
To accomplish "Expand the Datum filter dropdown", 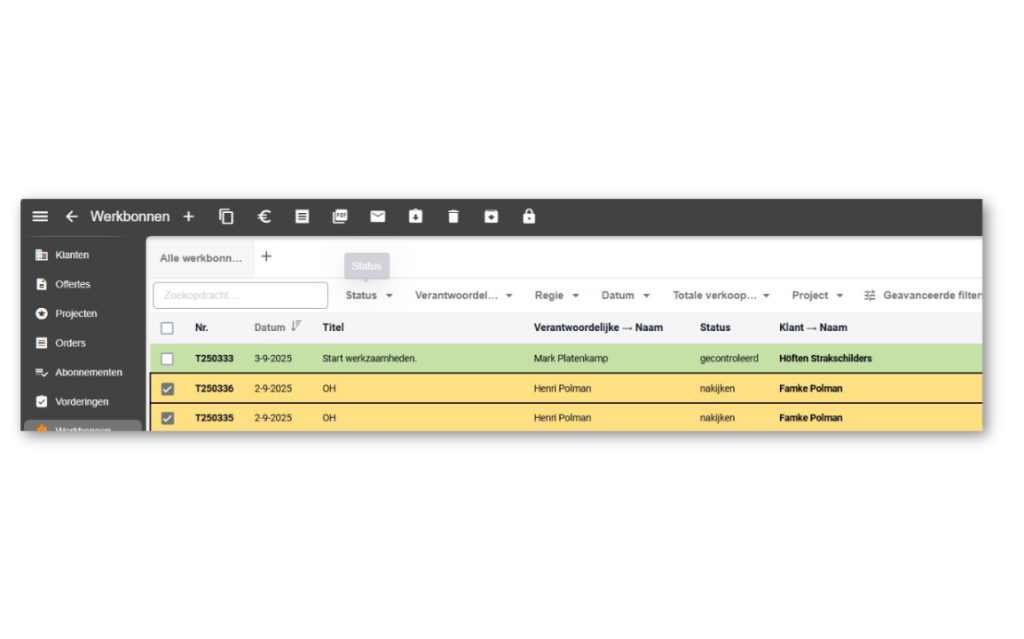I will [625, 296].
